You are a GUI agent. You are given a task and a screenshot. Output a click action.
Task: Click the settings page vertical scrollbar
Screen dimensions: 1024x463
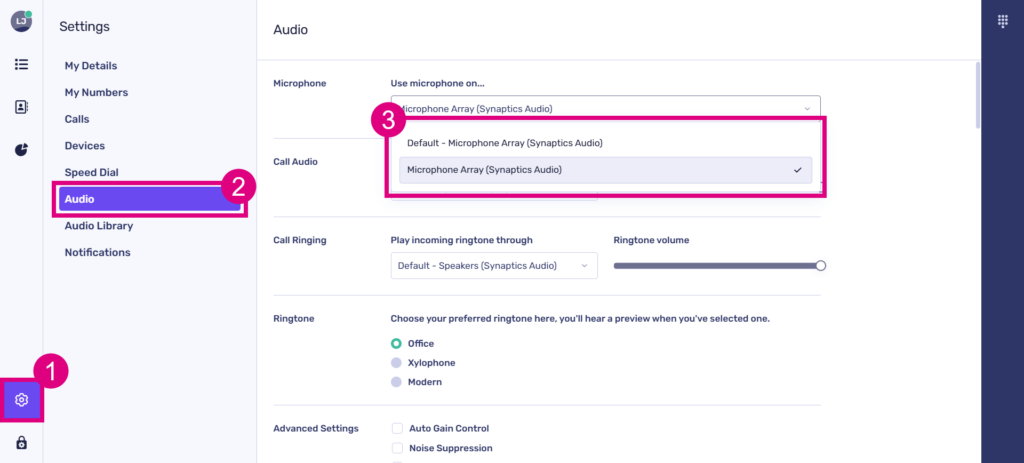click(x=978, y=95)
